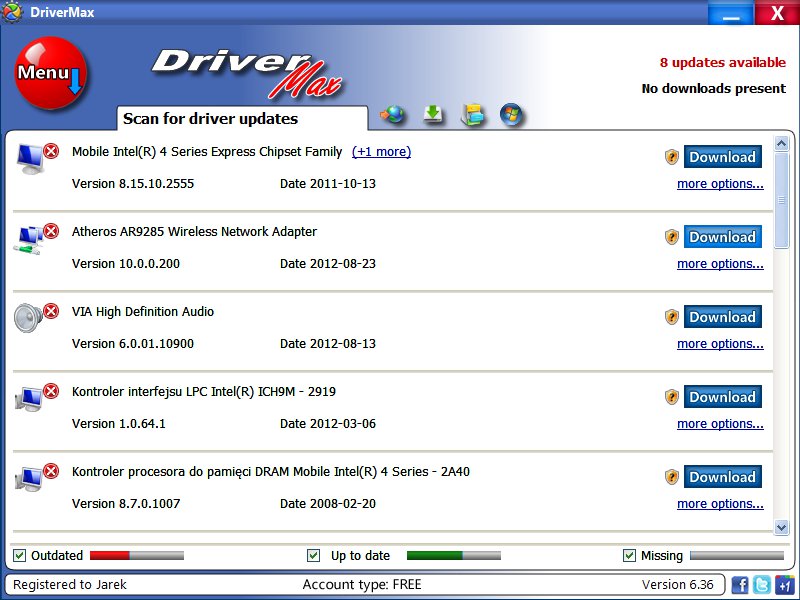Click the scrollbar down arrow
Viewport: 800px width, 600px height.
pos(781,527)
